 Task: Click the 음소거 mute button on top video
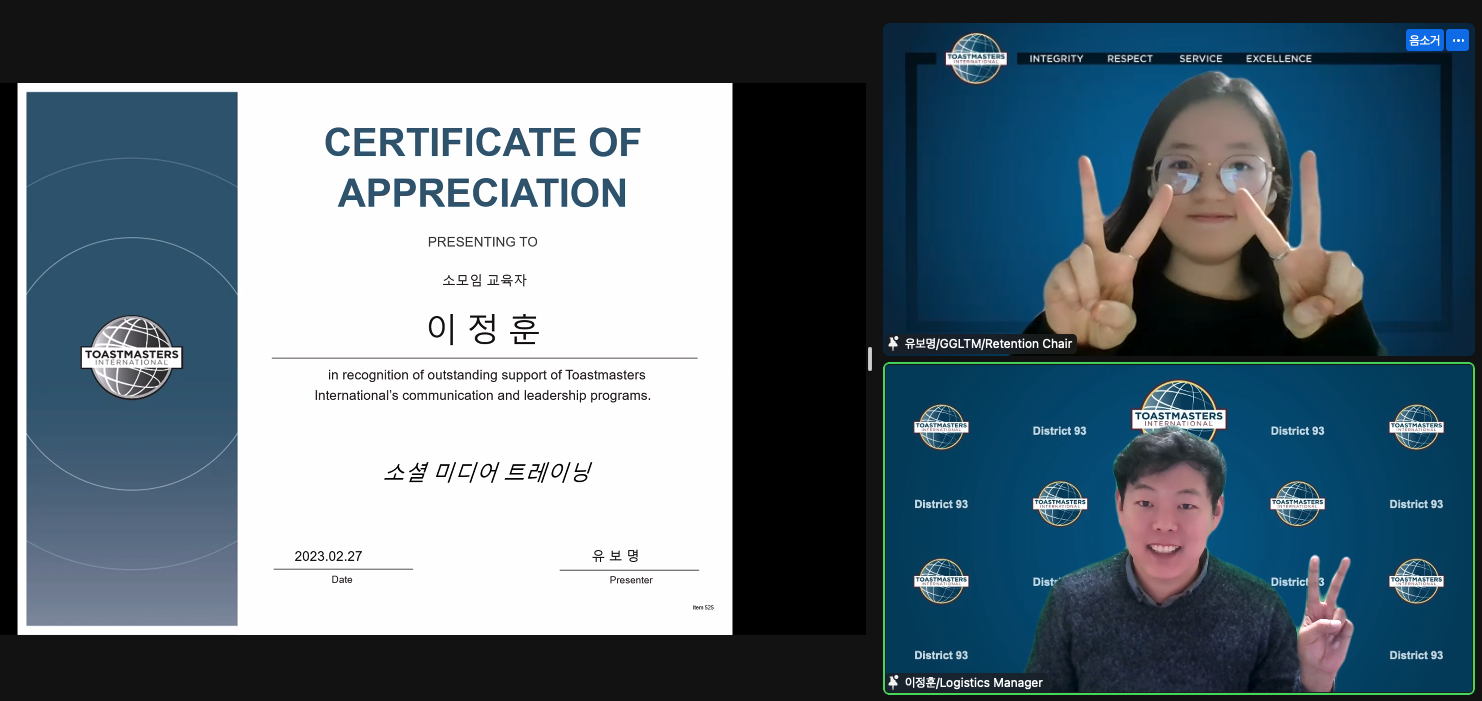tap(1423, 40)
